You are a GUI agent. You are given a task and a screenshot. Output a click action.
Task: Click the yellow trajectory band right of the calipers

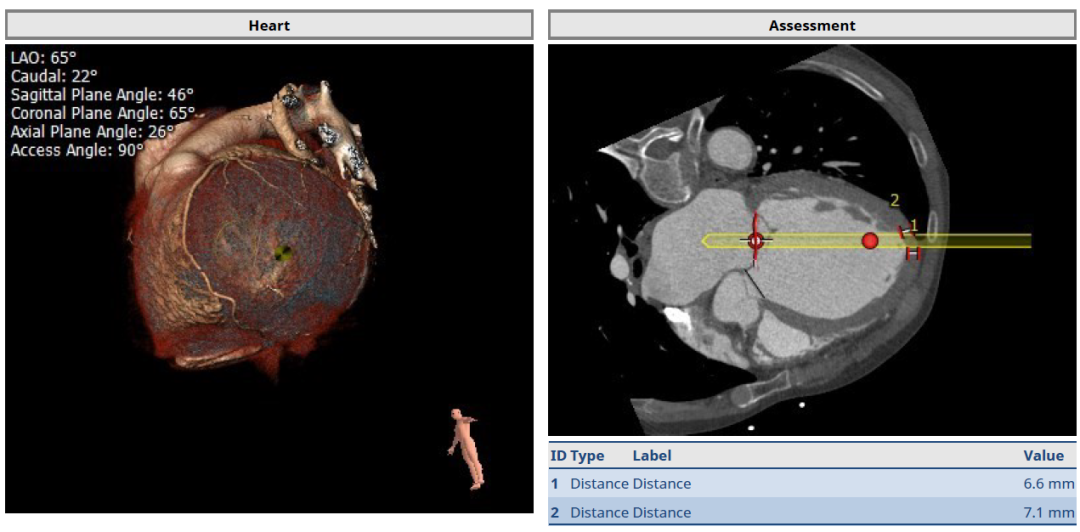[x=980, y=241]
